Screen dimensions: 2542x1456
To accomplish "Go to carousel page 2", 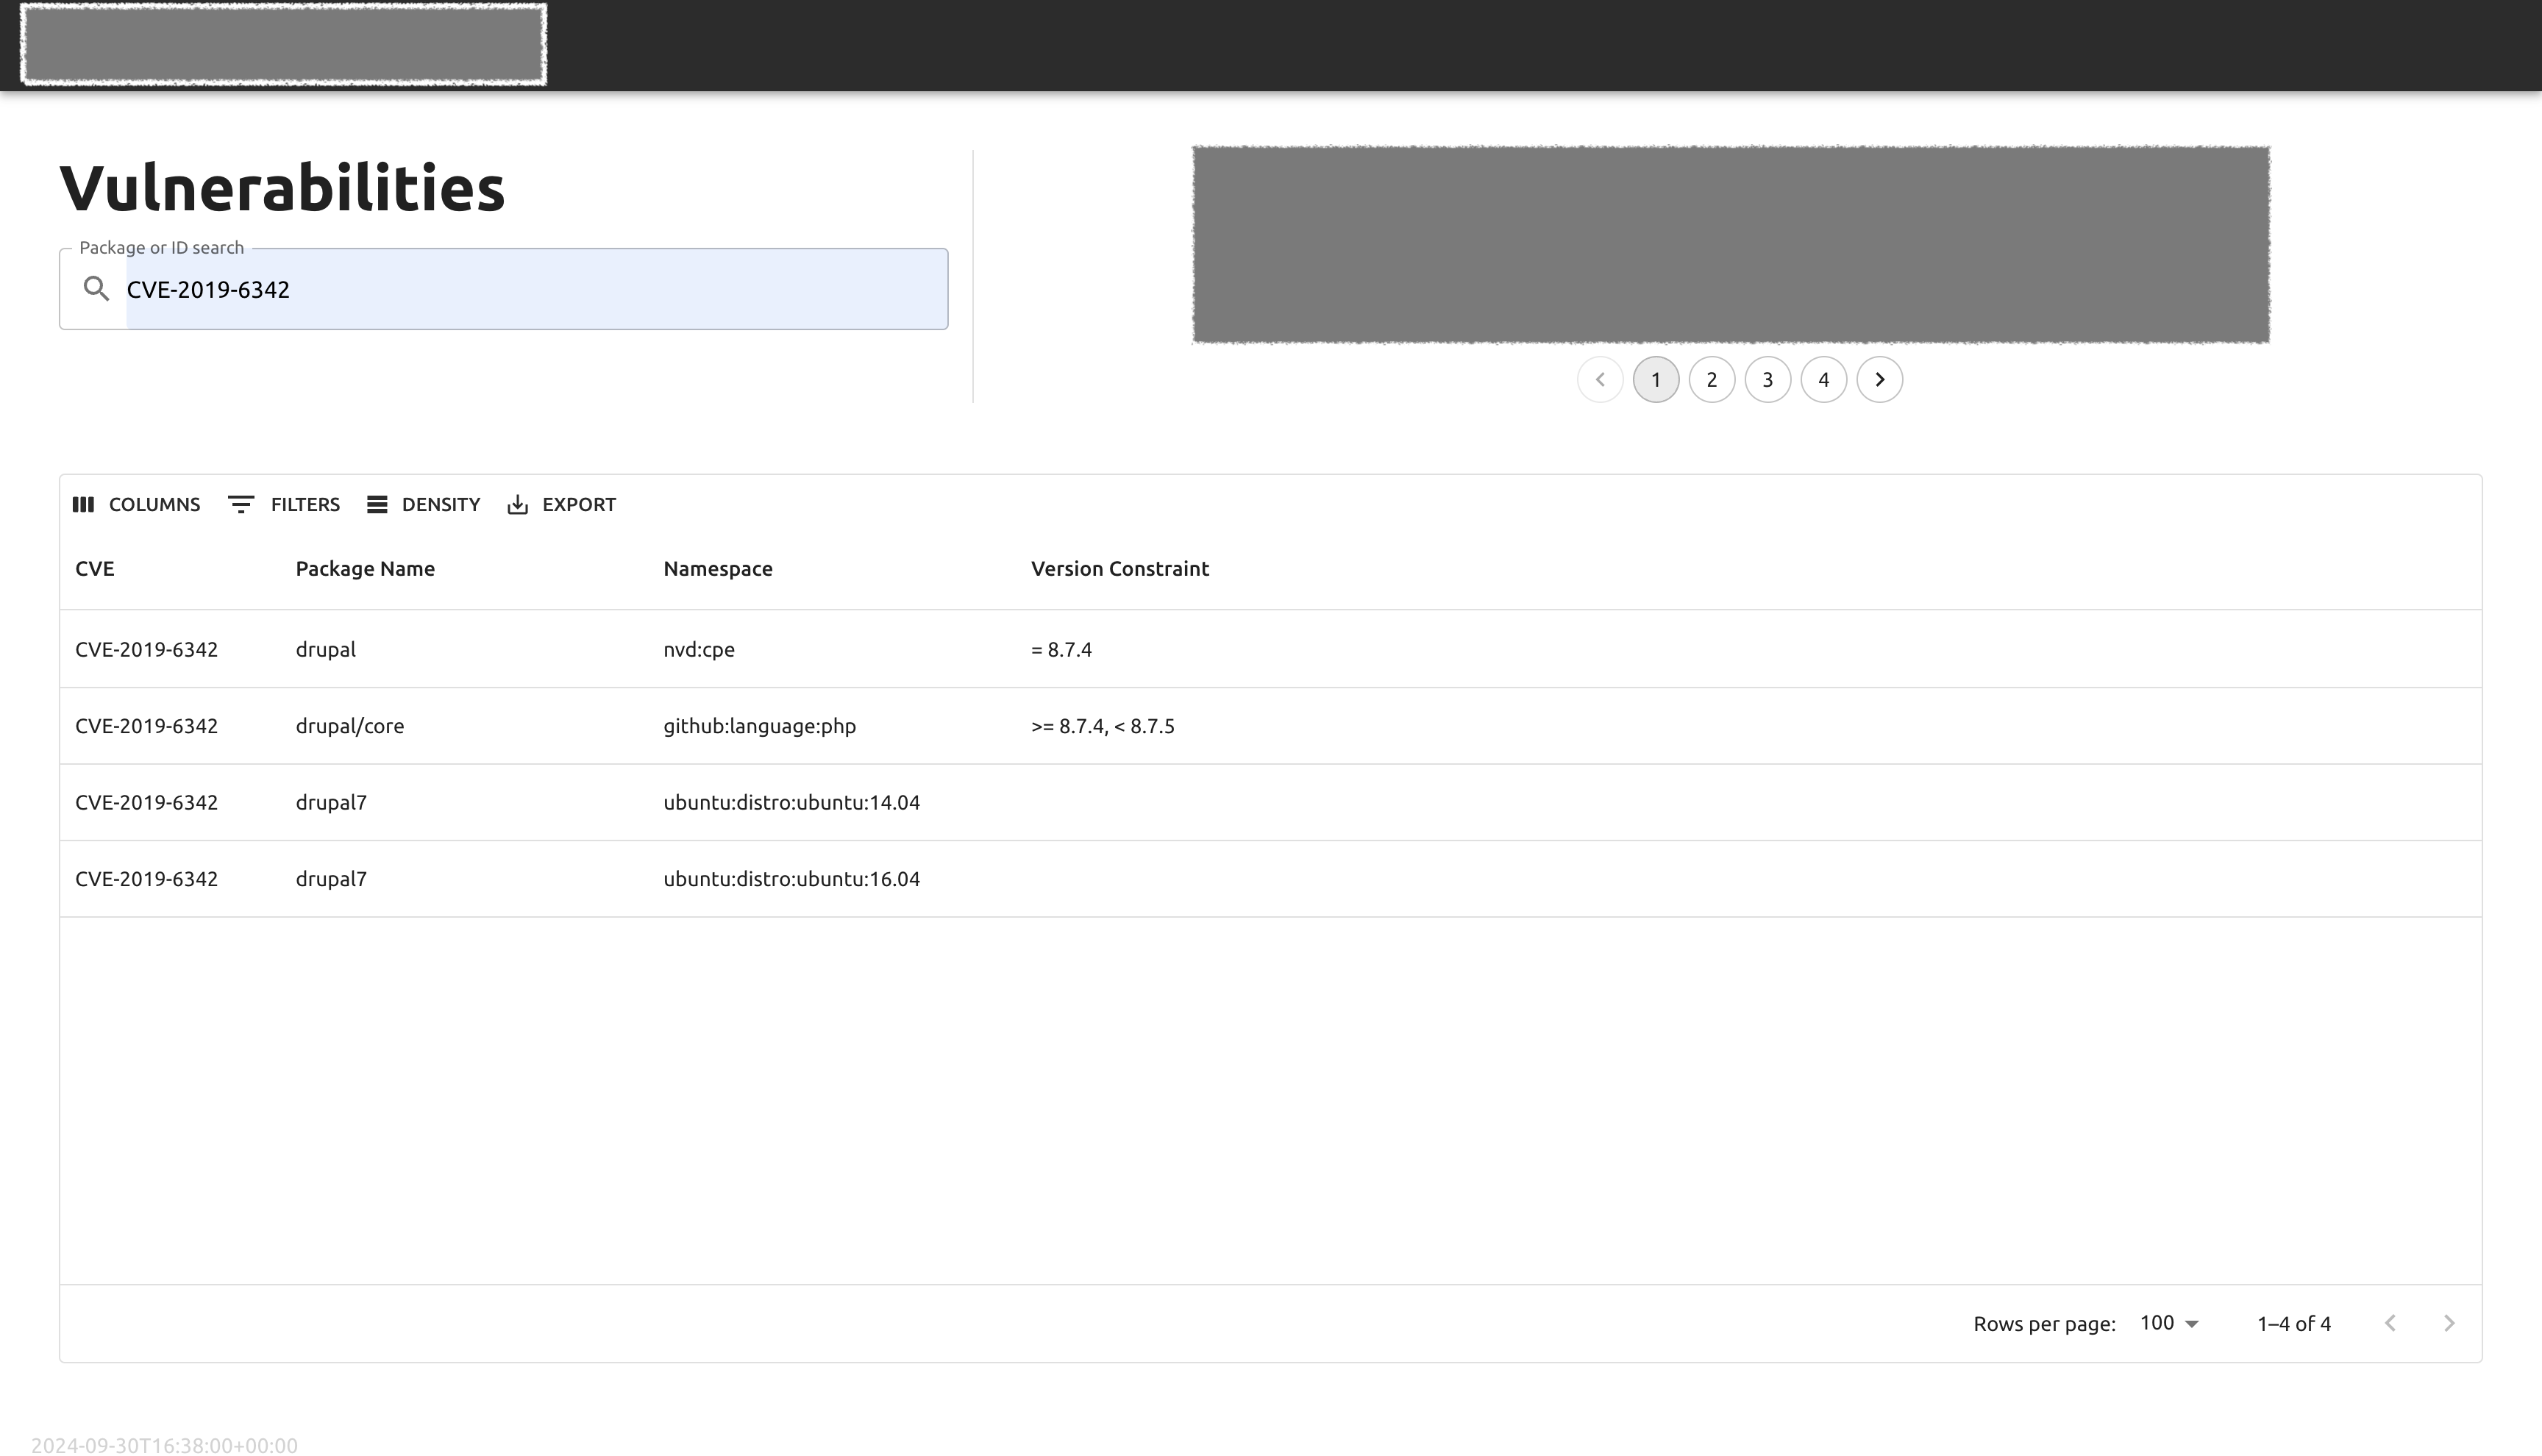I will [1712, 380].
